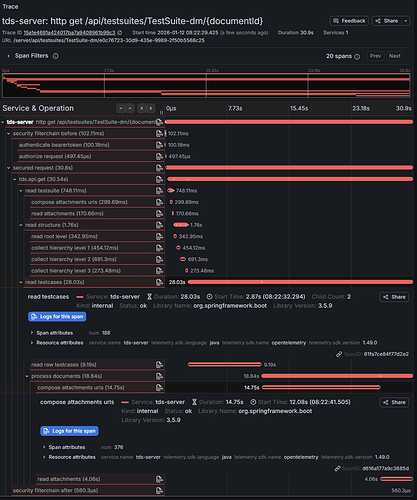
Task: Share the compose attachments urls span details
Action: coord(394,402)
